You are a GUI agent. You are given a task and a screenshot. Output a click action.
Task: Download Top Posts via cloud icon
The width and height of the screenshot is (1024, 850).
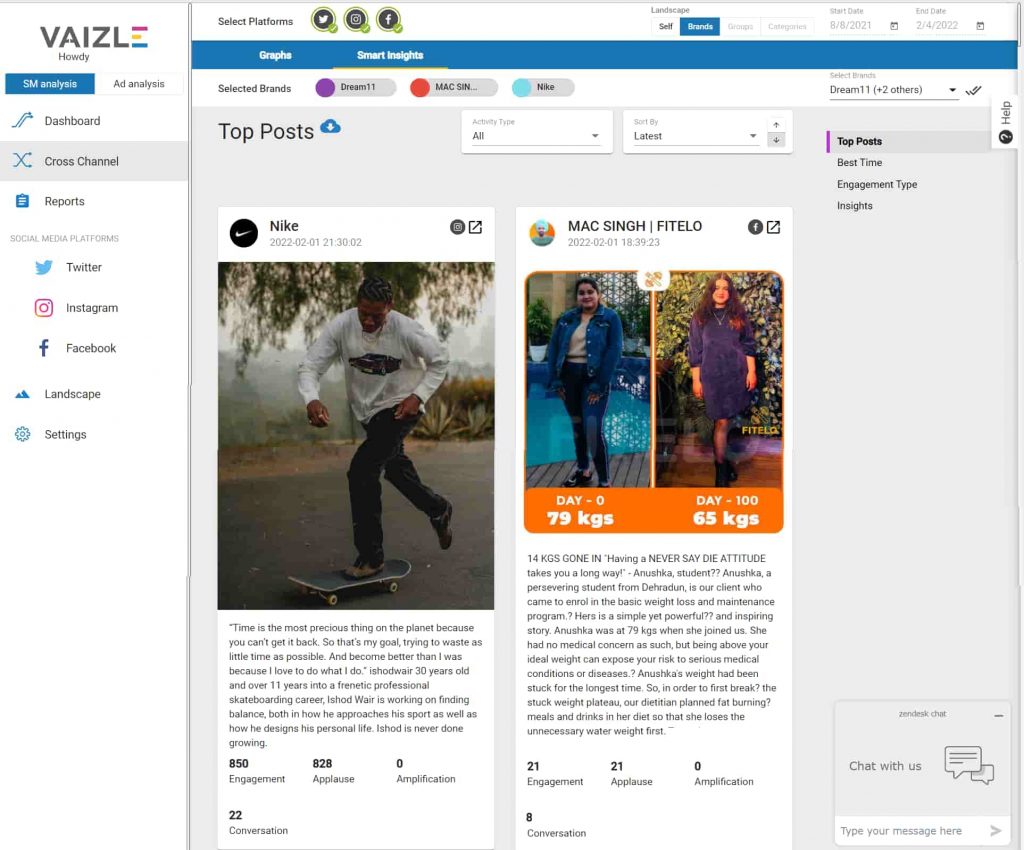click(330, 127)
